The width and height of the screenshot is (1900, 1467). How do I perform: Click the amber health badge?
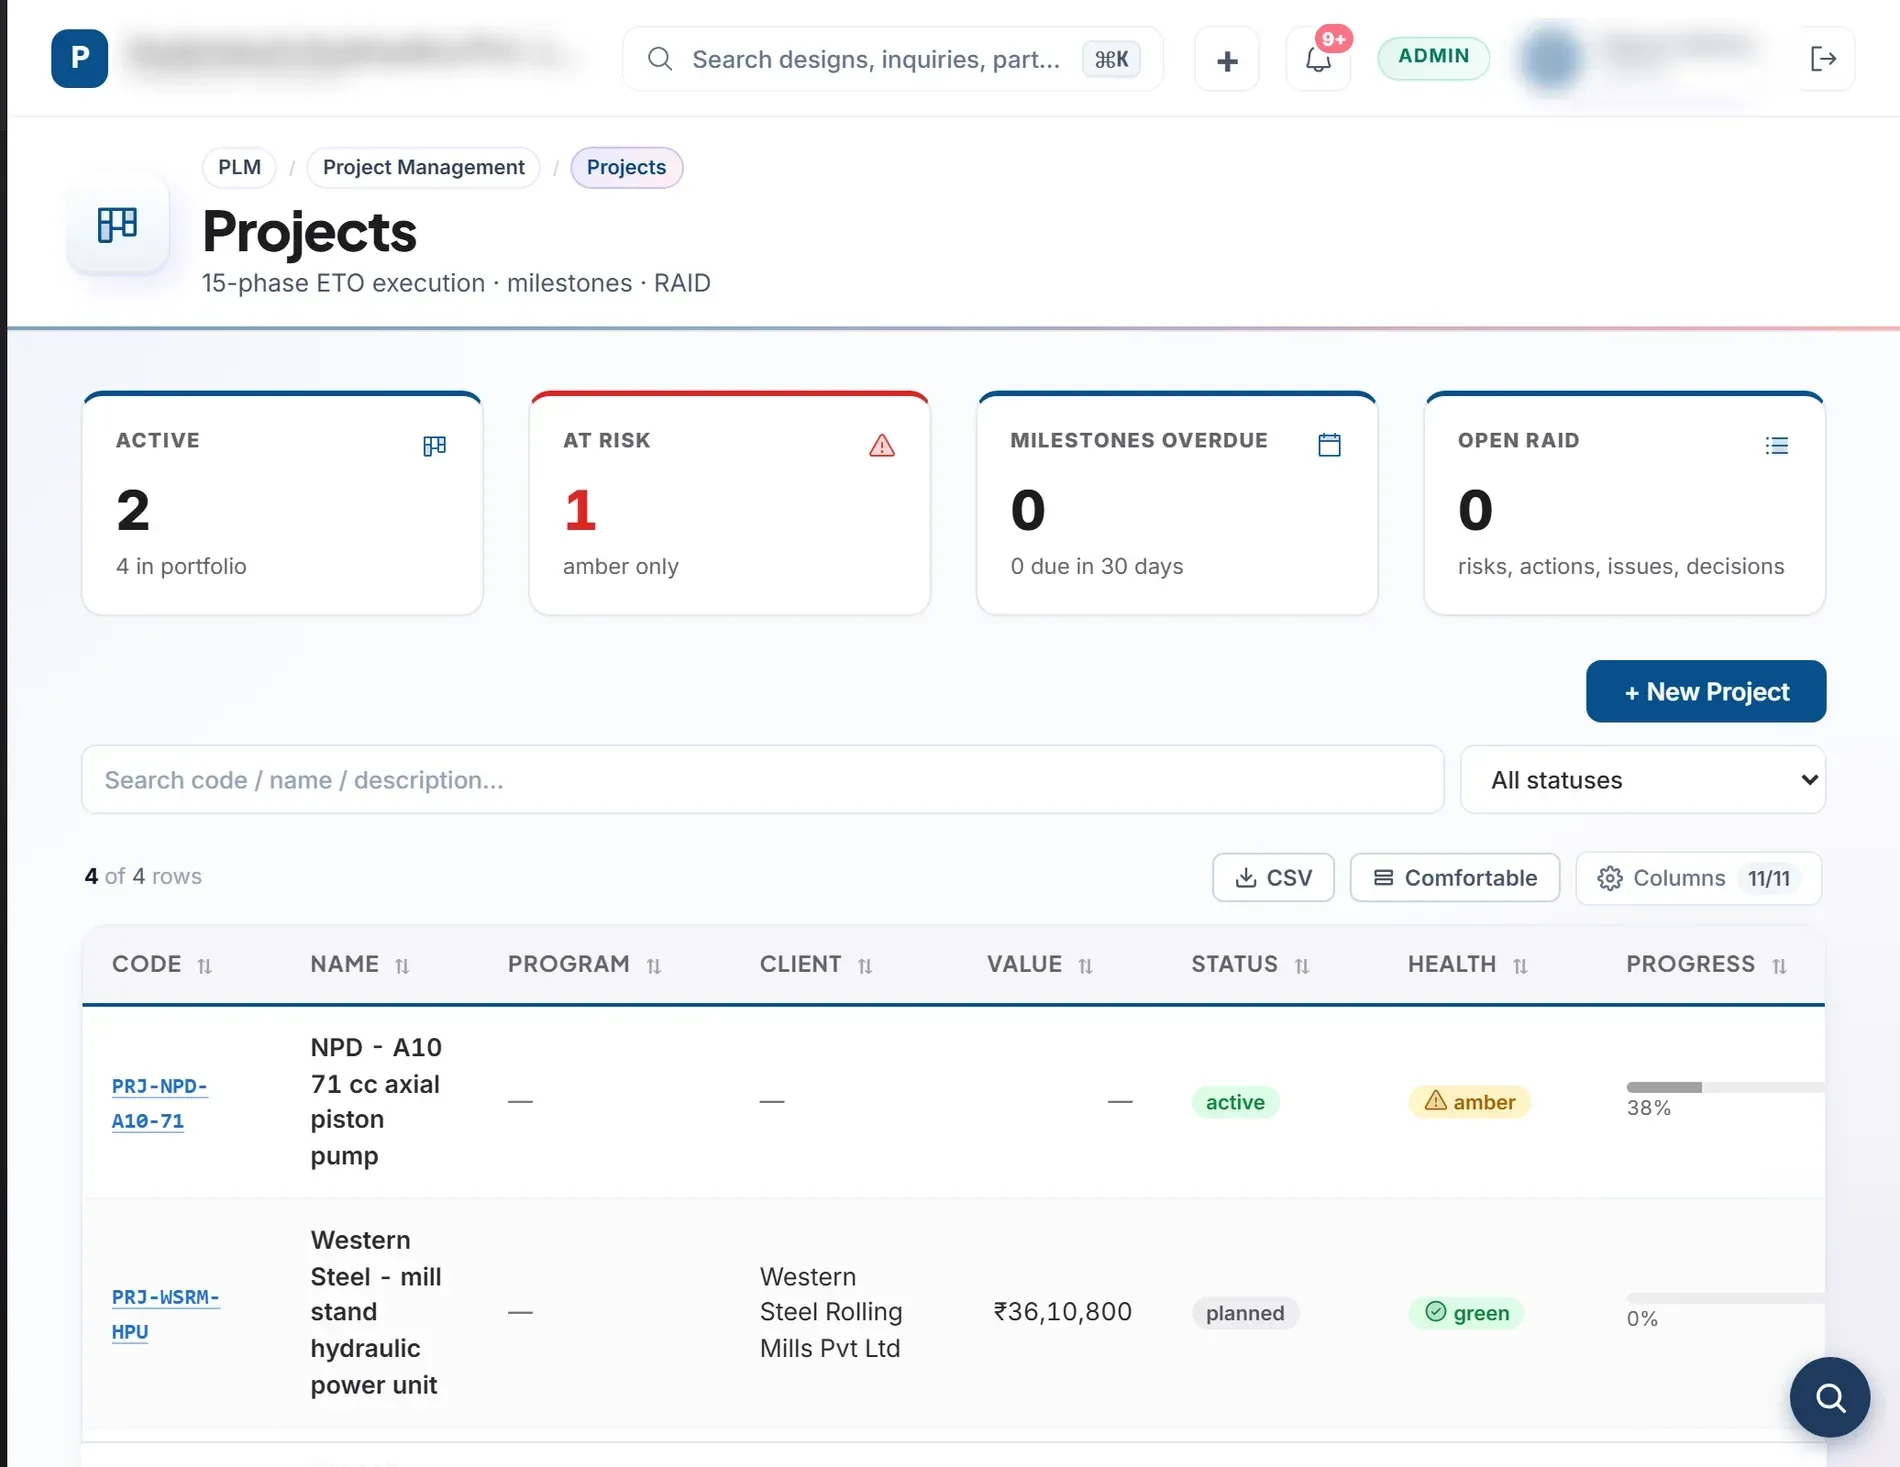tap(1469, 1102)
